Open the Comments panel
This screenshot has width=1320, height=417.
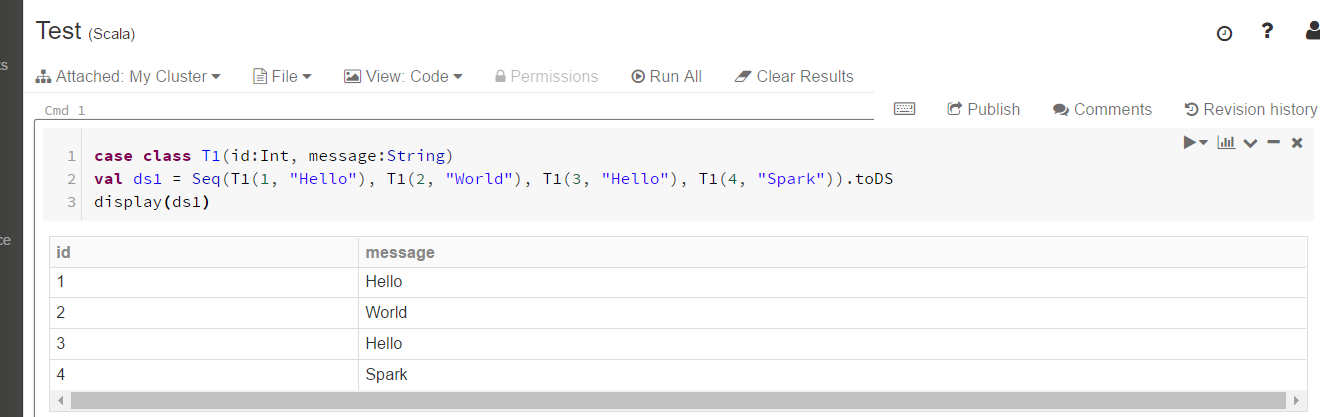click(x=1102, y=109)
